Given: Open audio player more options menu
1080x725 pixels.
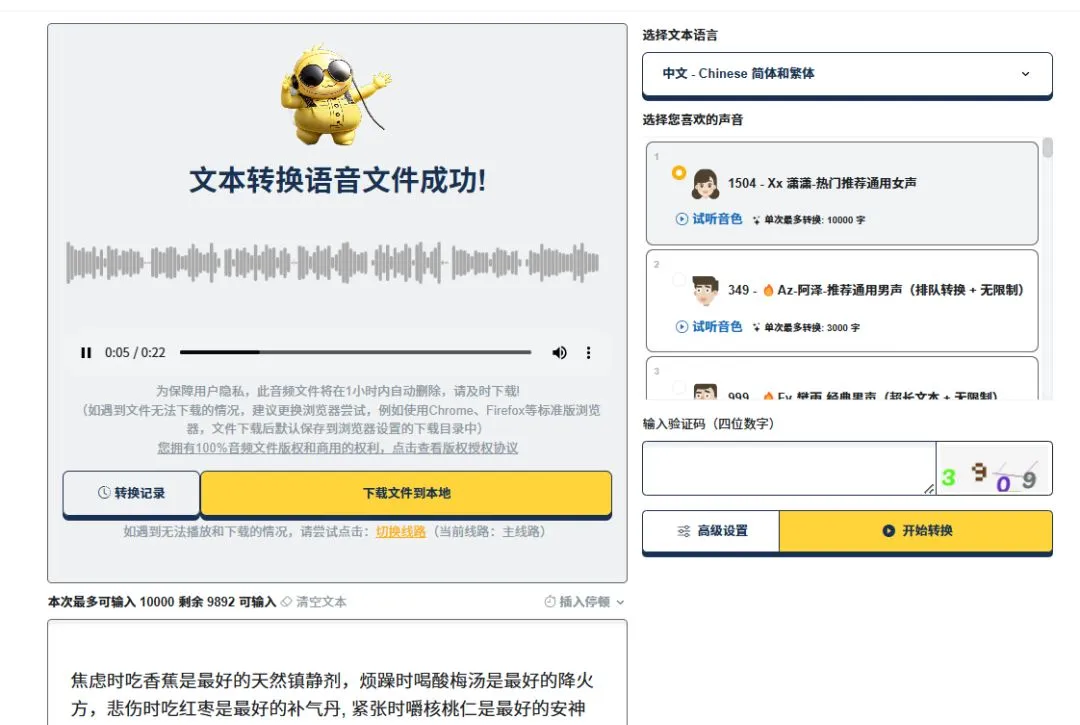Looking at the screenshot, I should [x=588, y=353].
